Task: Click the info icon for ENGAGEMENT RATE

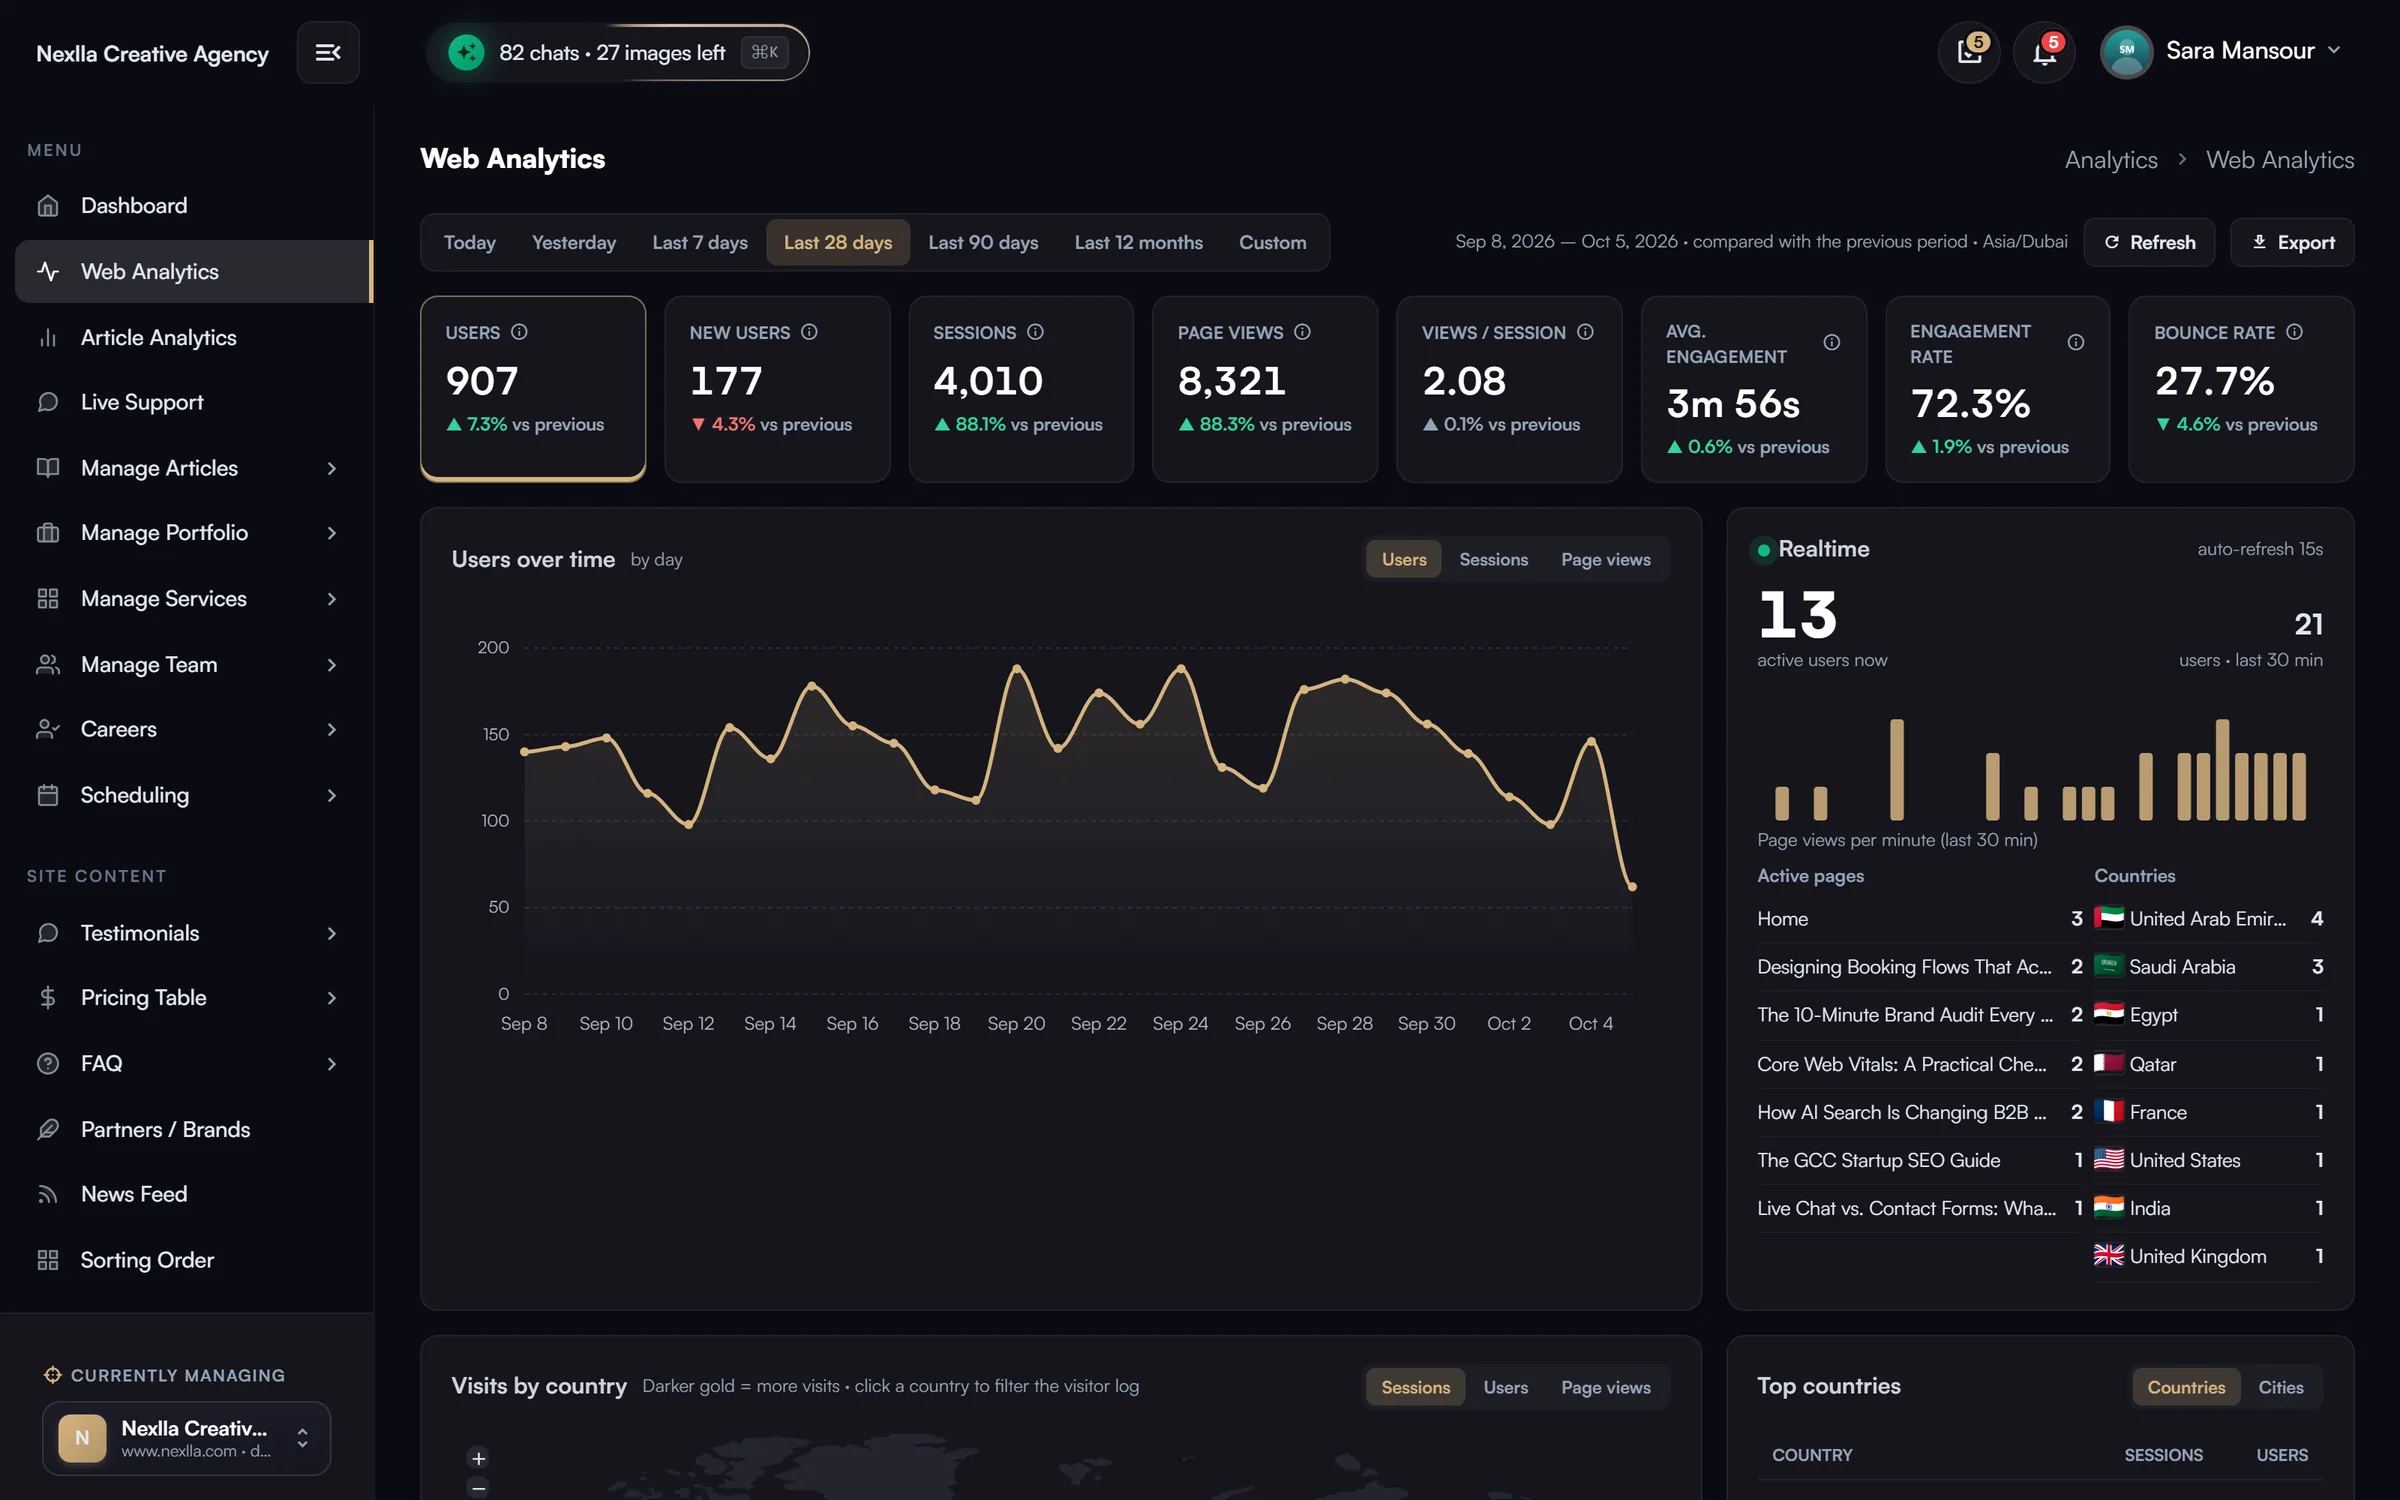Action: tap(2075, 343)
